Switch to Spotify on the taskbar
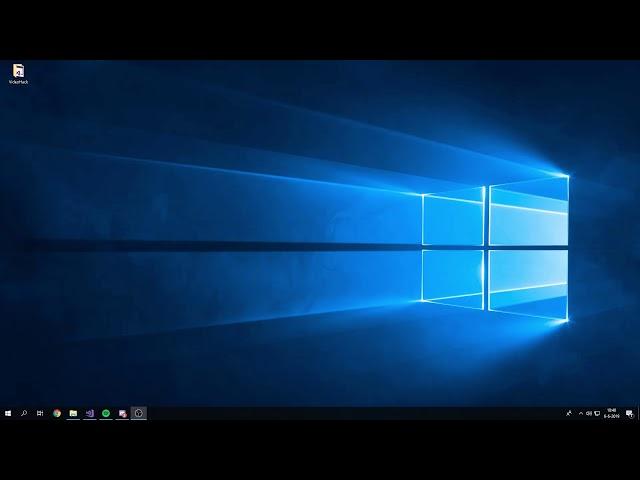This screenshot has width=640, height=480. click(106, 413)
